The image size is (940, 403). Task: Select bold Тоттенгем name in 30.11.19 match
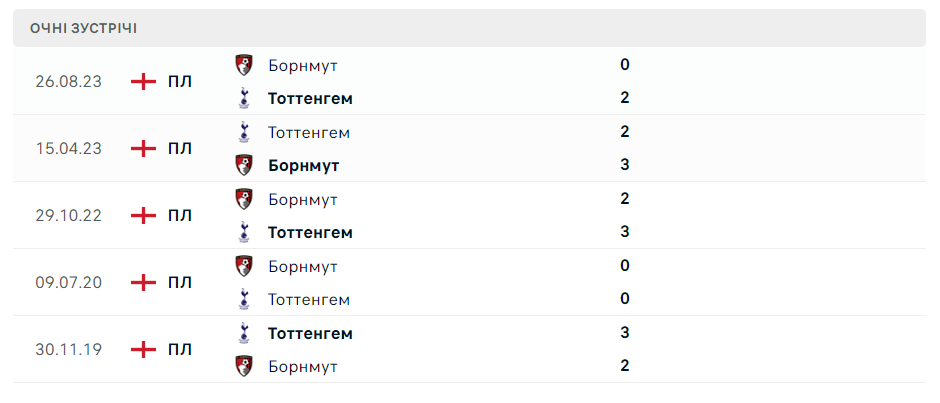pyautogui.click(x=310, y=333)
